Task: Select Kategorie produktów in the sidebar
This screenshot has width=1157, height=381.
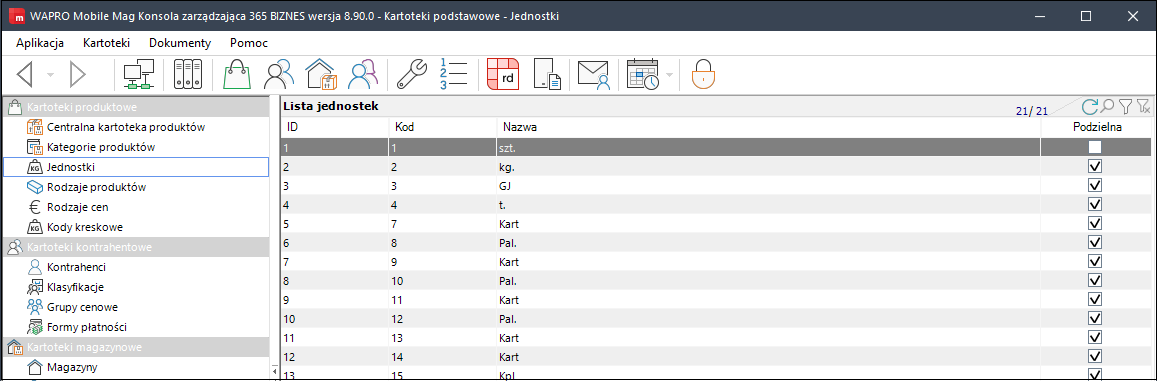Action: [101, 147]
